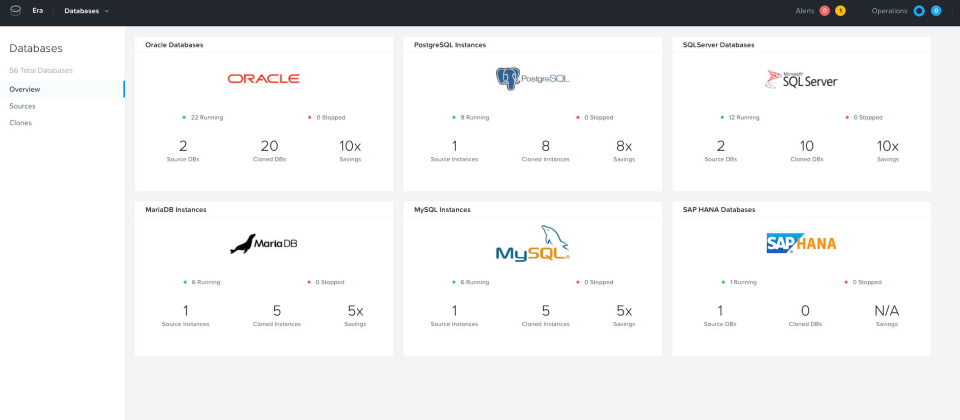This screenshot has height=420, width=960.
Task: Open the Databases dropdown menu
Action: pos(86,11)
